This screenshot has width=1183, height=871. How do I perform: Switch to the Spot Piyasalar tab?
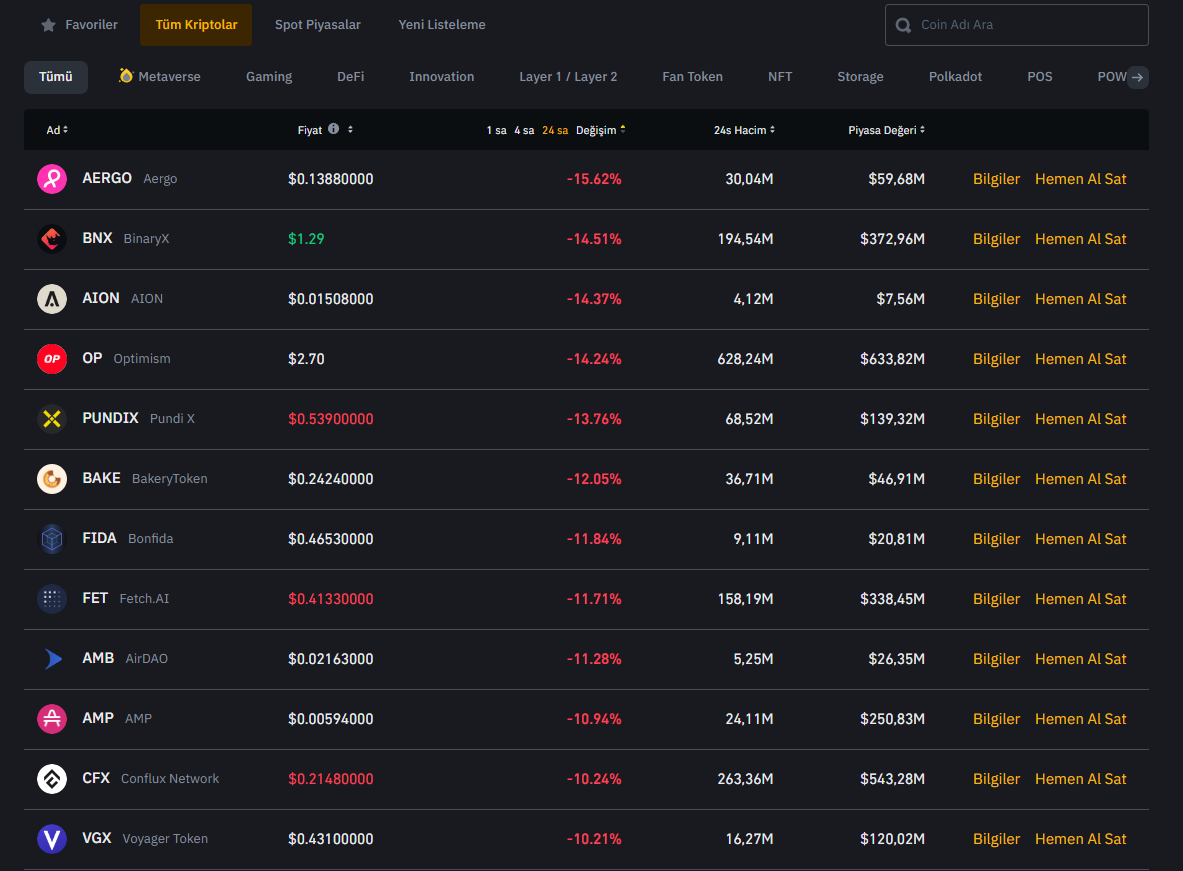click(x=317, y=25)
